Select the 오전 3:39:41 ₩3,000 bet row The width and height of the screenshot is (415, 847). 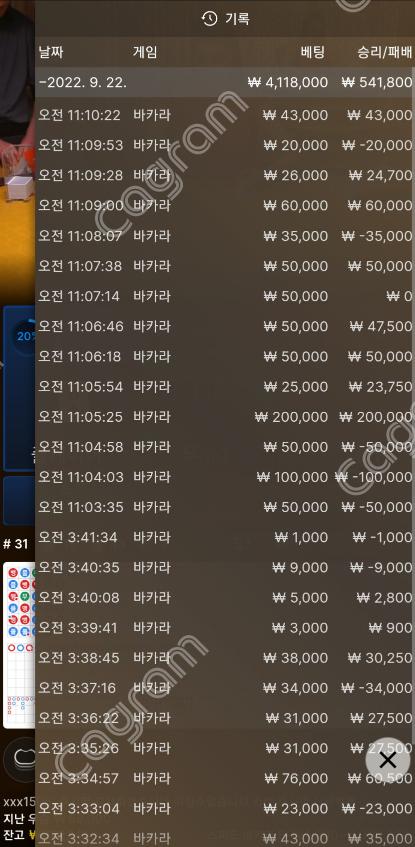(x=225, y=628)
